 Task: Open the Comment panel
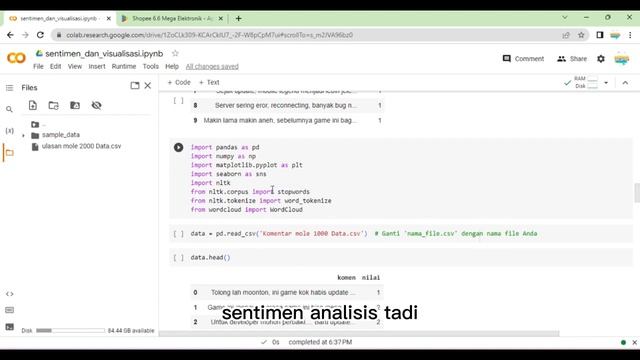coord(523,59)
